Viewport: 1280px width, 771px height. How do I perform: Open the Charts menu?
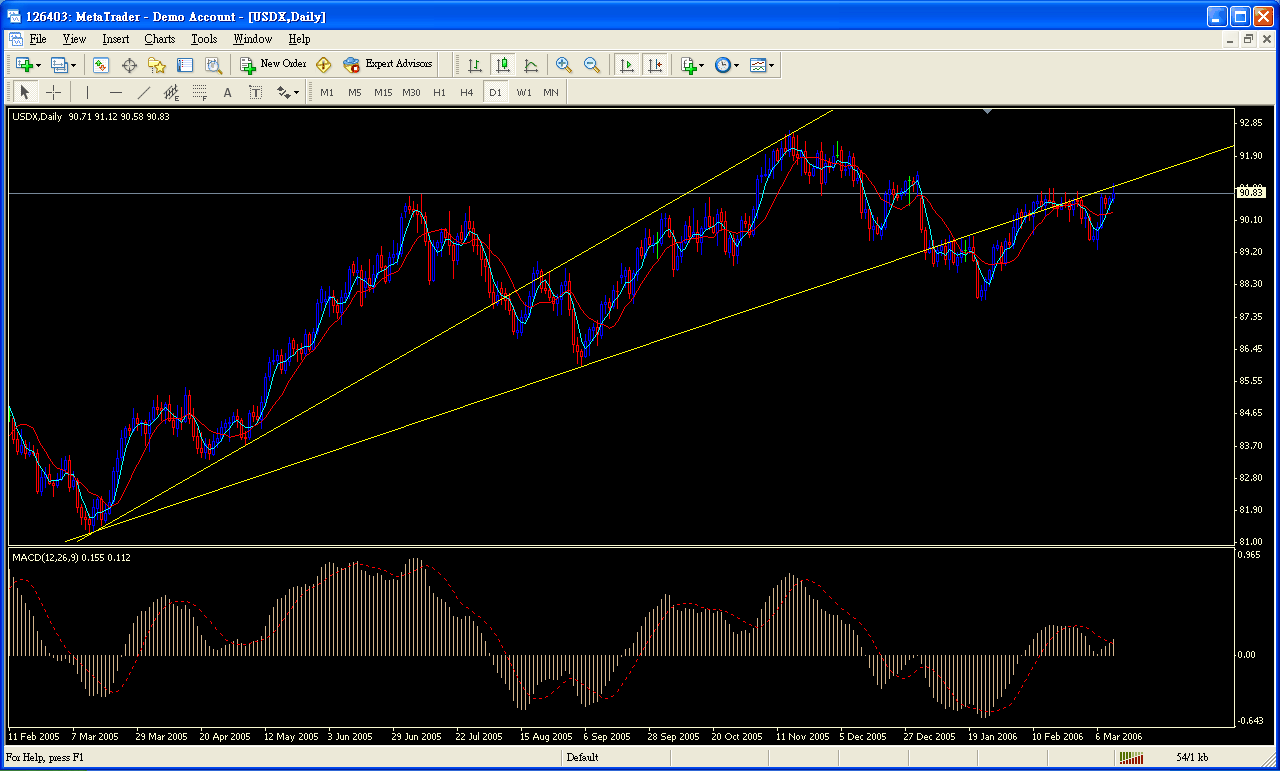pos(160,39)
